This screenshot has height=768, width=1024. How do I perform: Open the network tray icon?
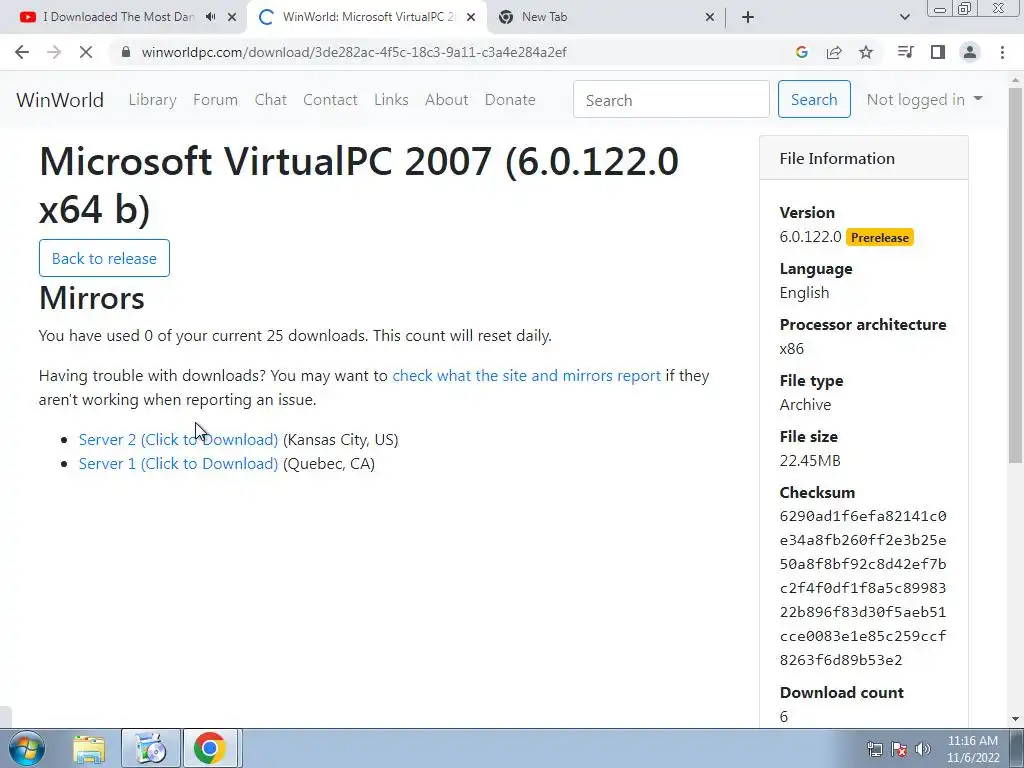875,749
